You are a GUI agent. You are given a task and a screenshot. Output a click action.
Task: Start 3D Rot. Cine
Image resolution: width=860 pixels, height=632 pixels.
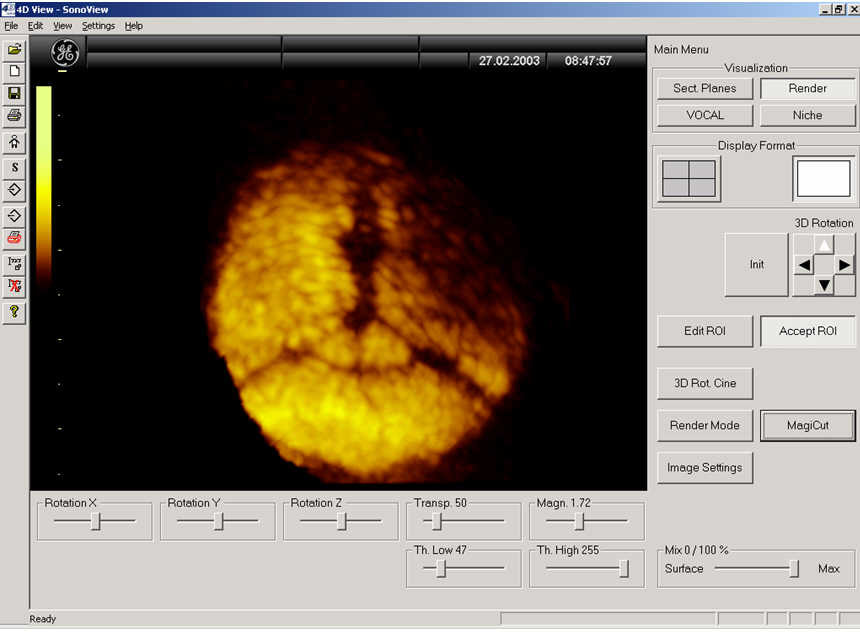point(705,383)
